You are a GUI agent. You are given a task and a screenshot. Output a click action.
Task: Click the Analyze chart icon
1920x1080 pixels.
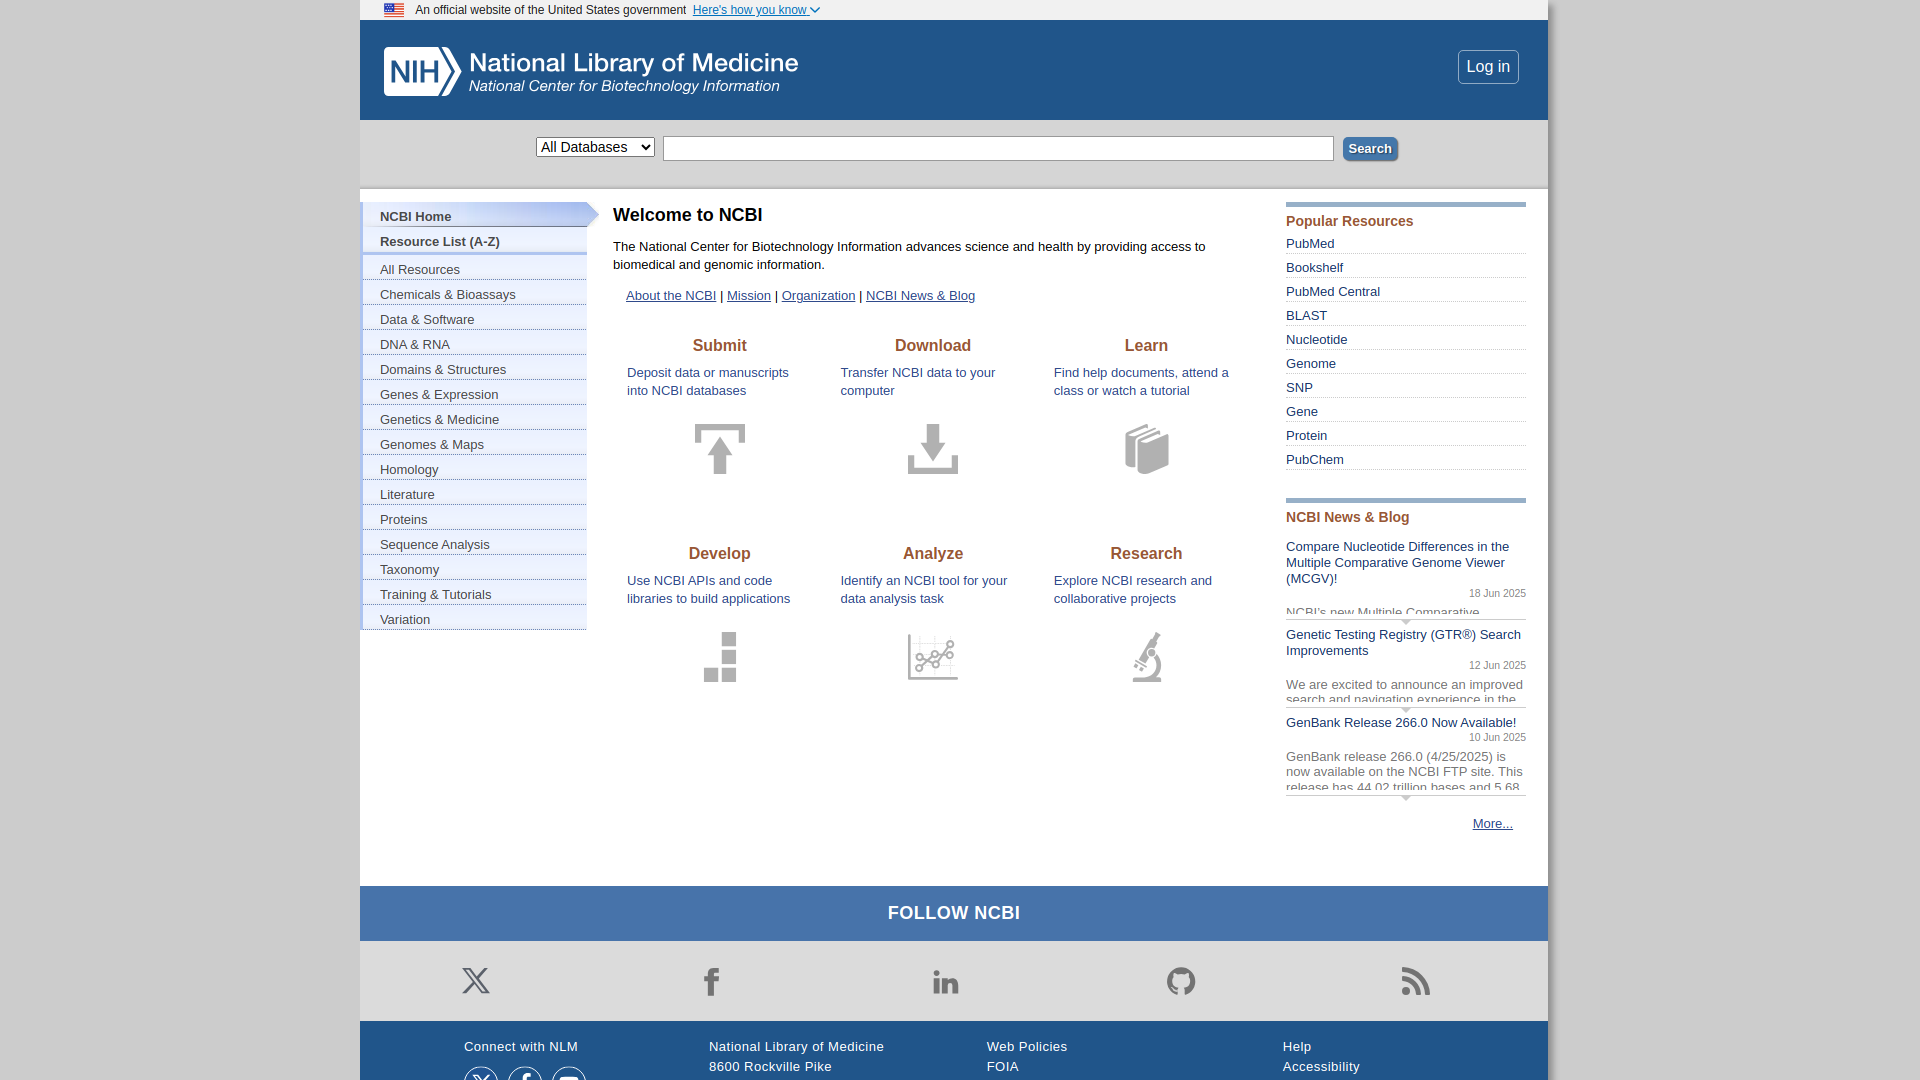pyautogui.click(x=933, y=657)
